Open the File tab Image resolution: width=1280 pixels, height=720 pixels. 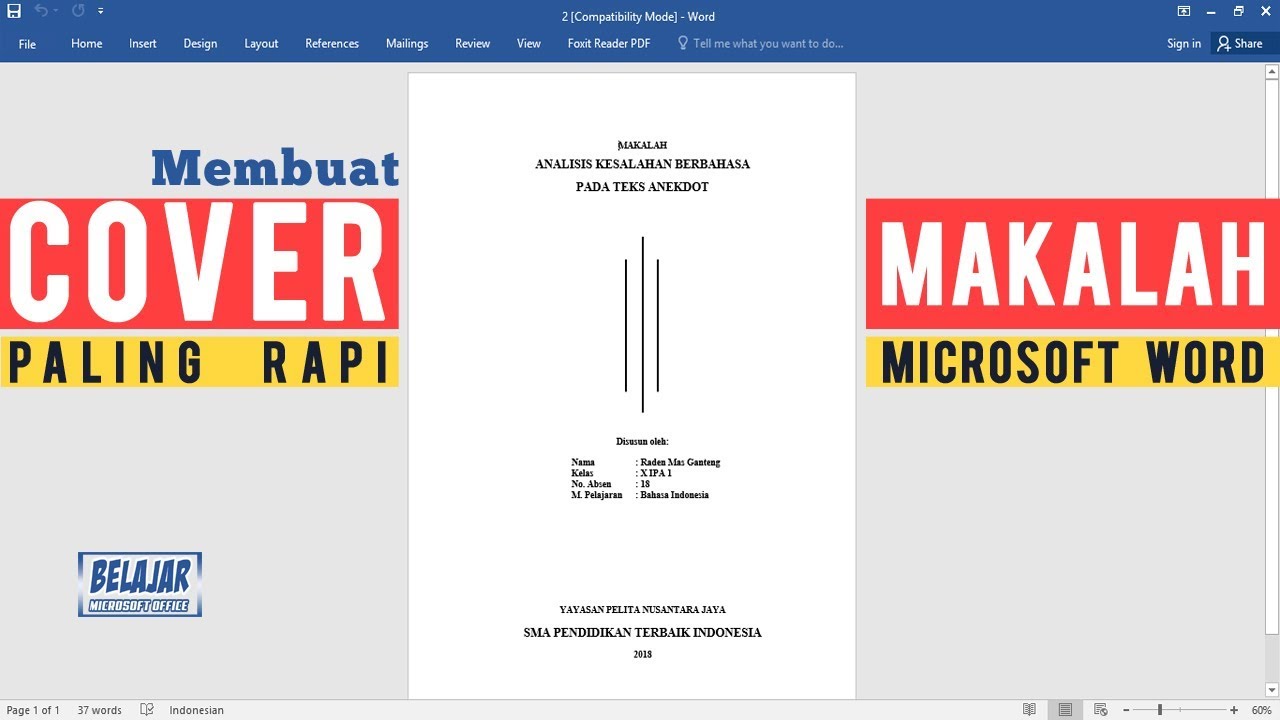tap(27, 44)
